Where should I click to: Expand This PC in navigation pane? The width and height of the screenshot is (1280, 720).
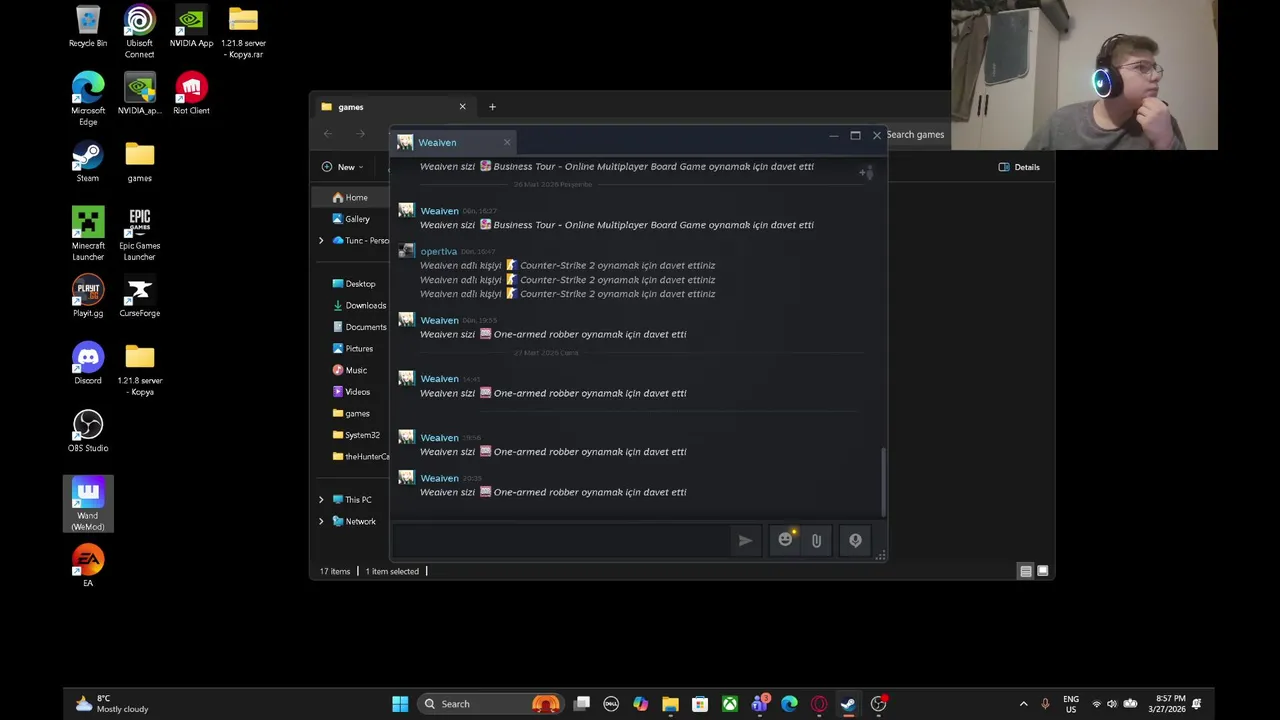pos(321,500)
